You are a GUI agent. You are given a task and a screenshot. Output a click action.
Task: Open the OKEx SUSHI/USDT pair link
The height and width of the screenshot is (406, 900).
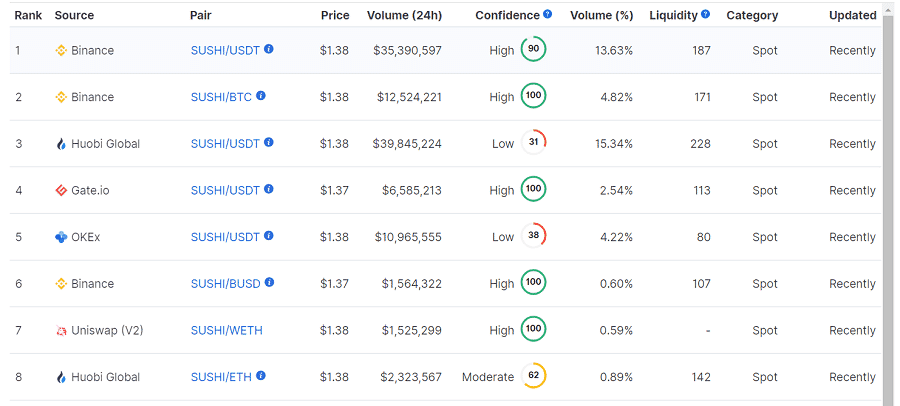coord(225,237)
